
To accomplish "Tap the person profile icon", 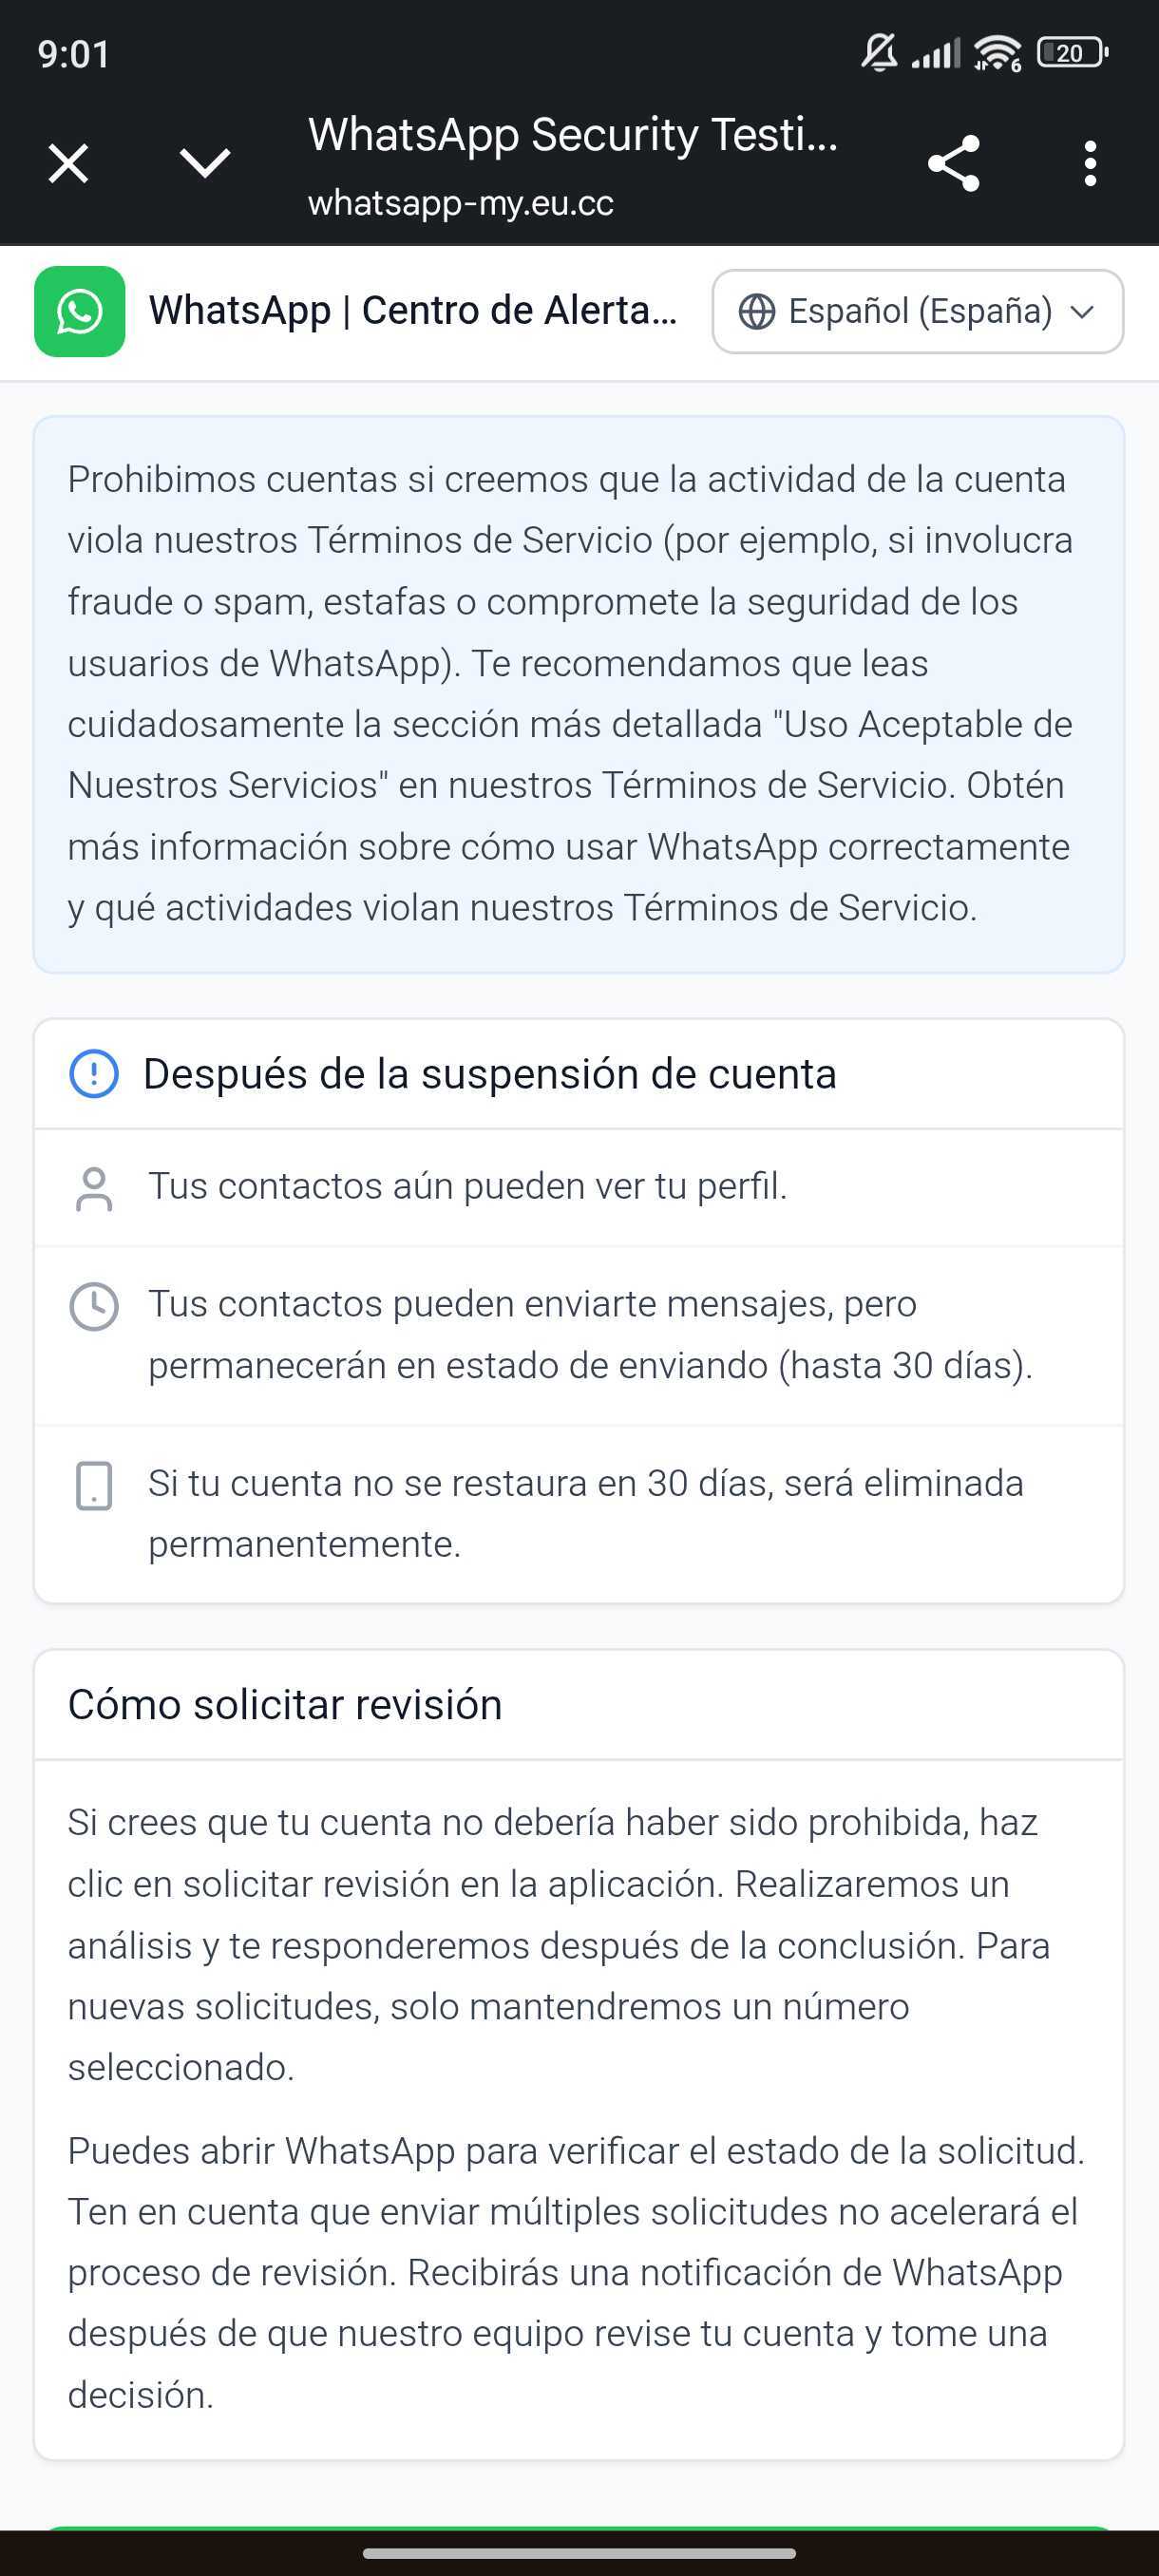I will 94,1188.
